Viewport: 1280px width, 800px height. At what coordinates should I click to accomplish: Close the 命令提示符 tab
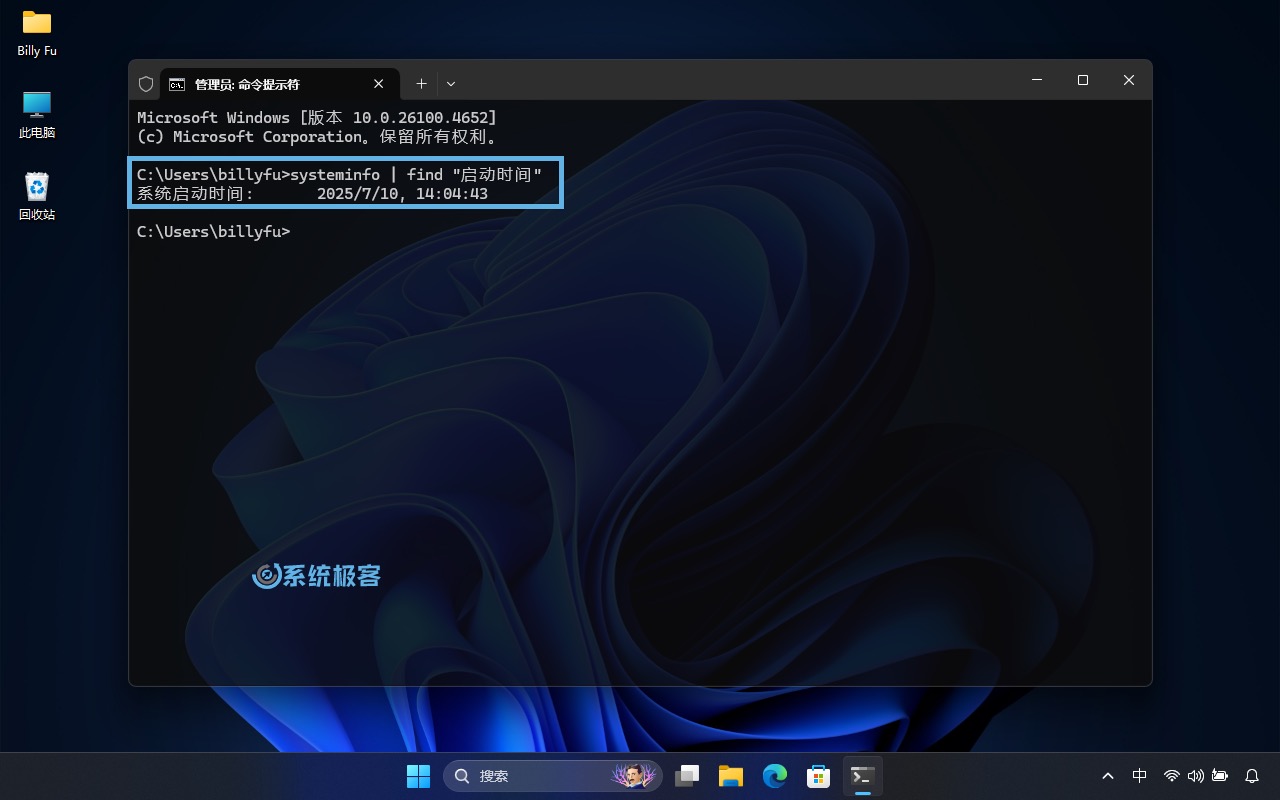[x=379, y=84]
